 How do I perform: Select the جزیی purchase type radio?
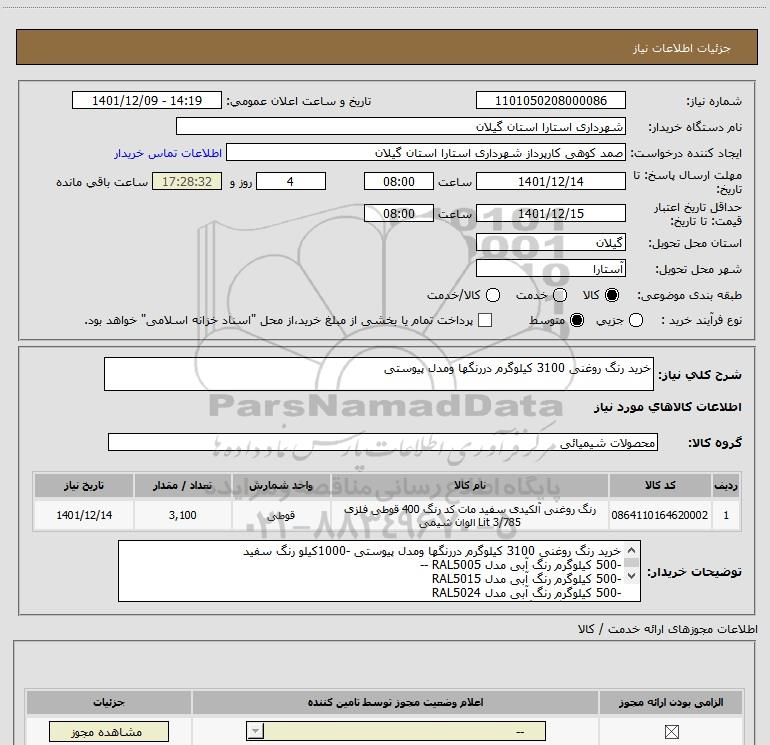(635, 320)
